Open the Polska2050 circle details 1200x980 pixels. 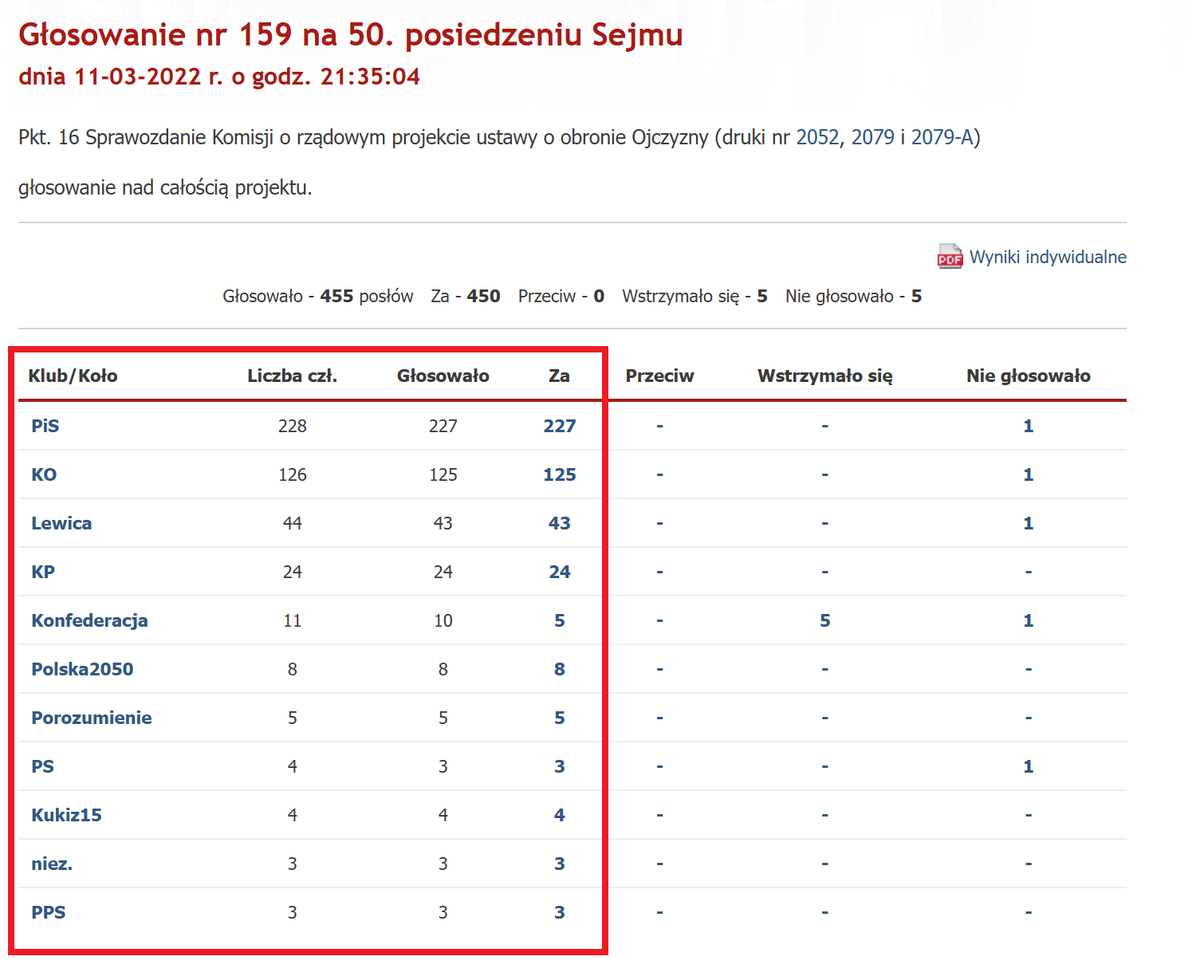(x=80, y=669)
